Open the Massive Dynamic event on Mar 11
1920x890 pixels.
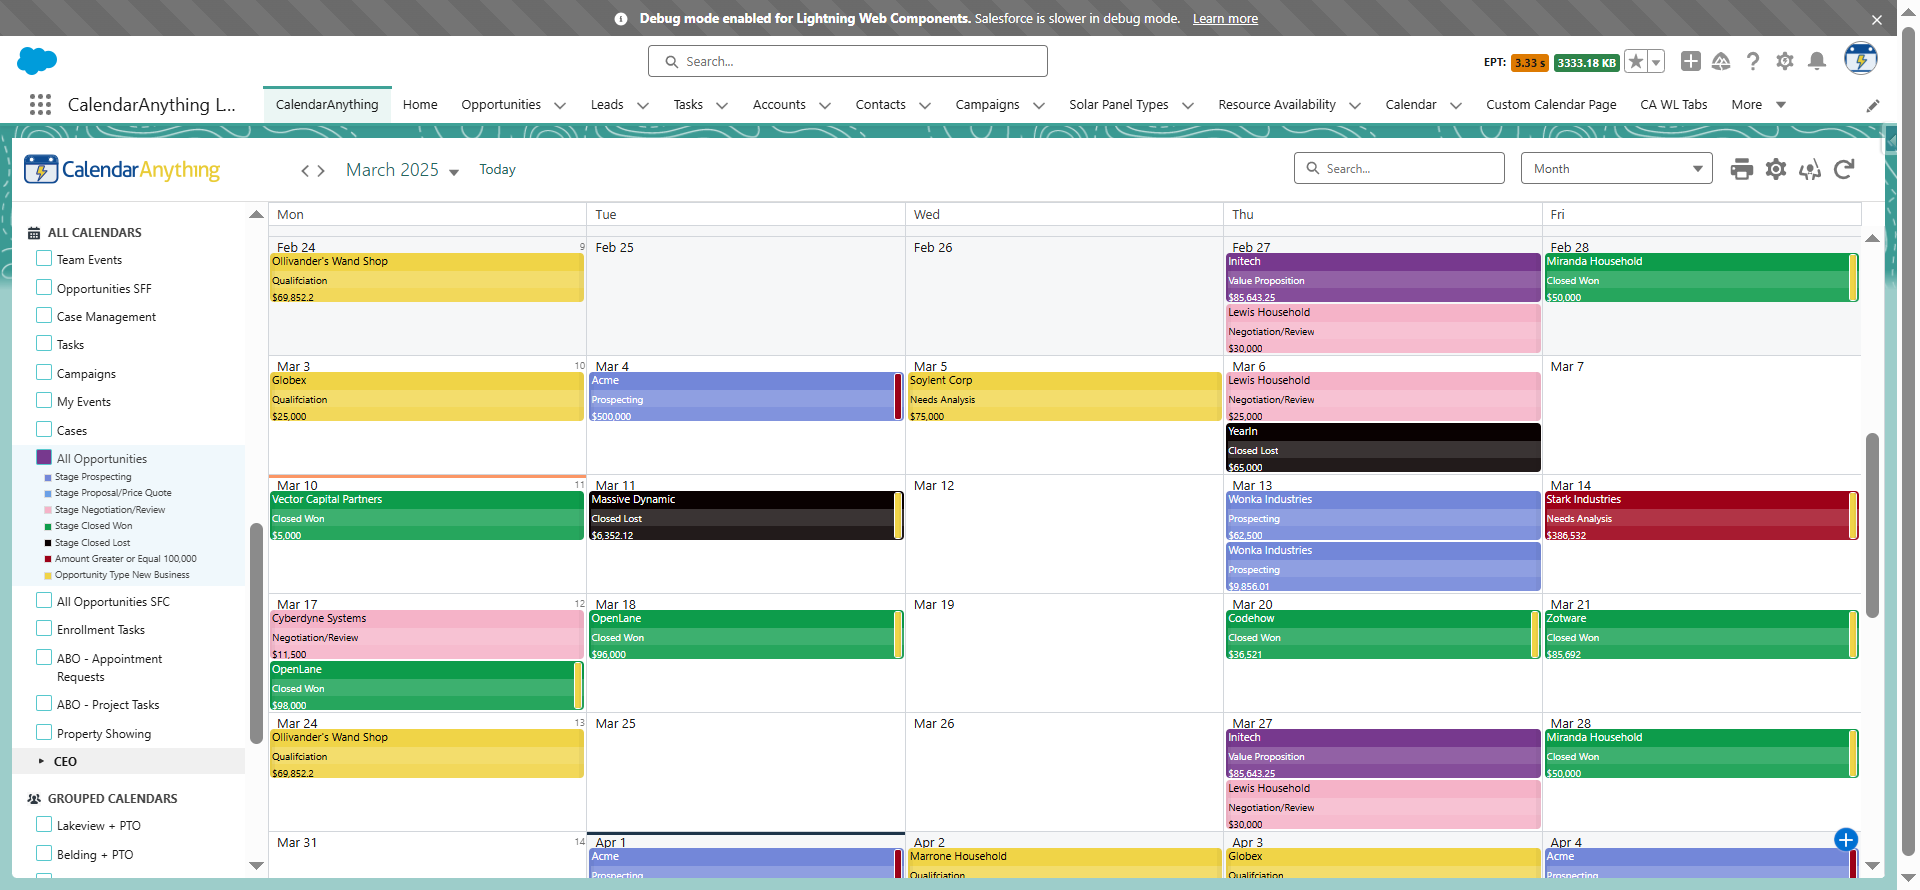tap(746, 516)
